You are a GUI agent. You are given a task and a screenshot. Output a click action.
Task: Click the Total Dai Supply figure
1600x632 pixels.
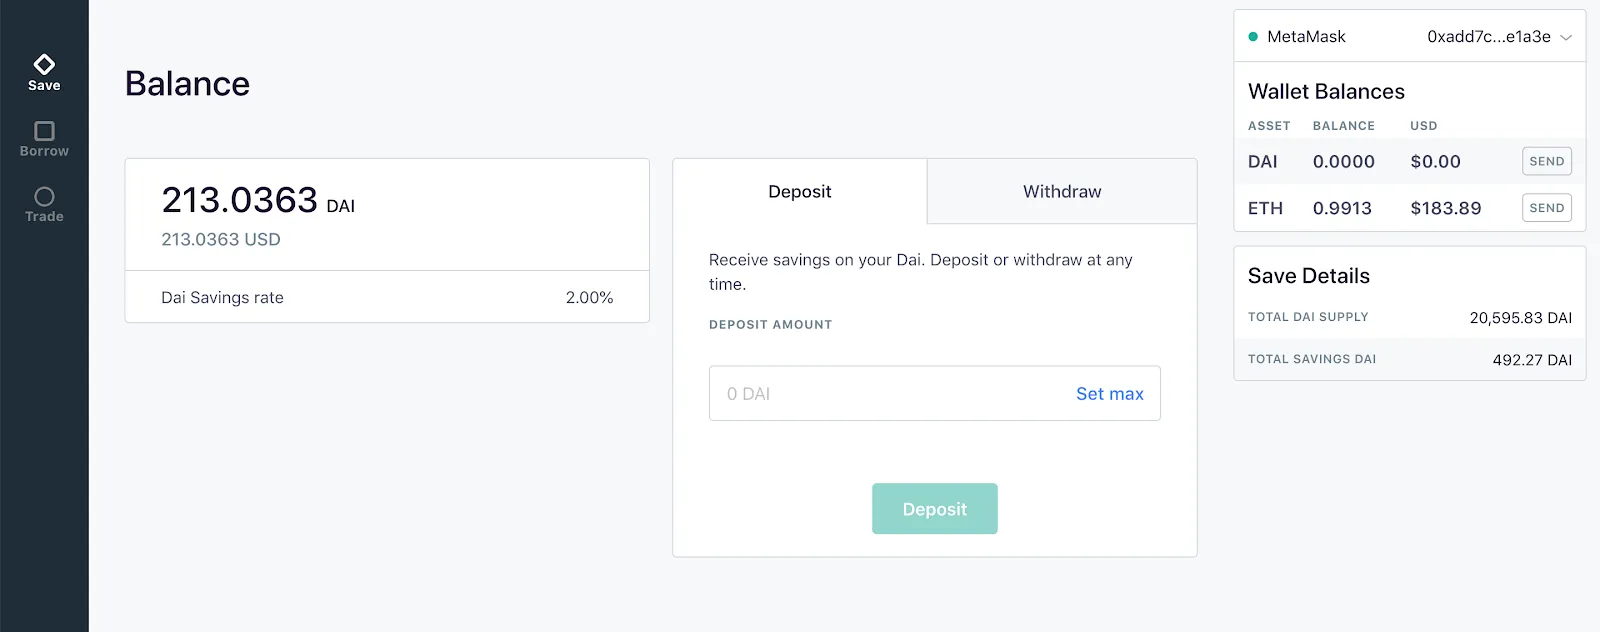[1520, 317]
